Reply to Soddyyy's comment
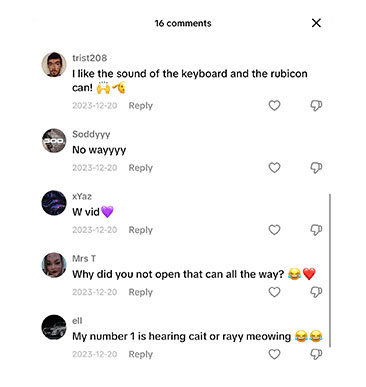The width and height of the screenshot is (366, 387). click(141, 168)
